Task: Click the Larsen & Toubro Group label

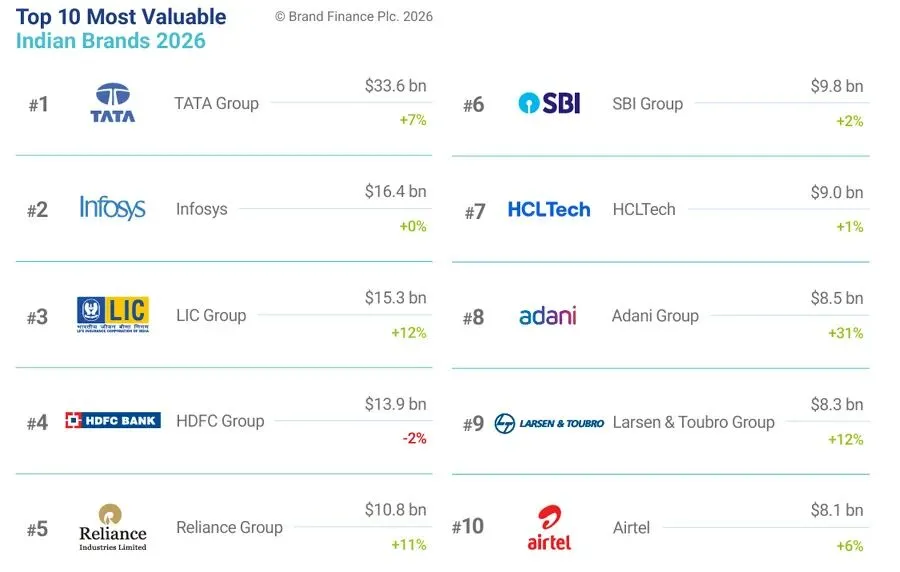Action: [x=693, y=422]
